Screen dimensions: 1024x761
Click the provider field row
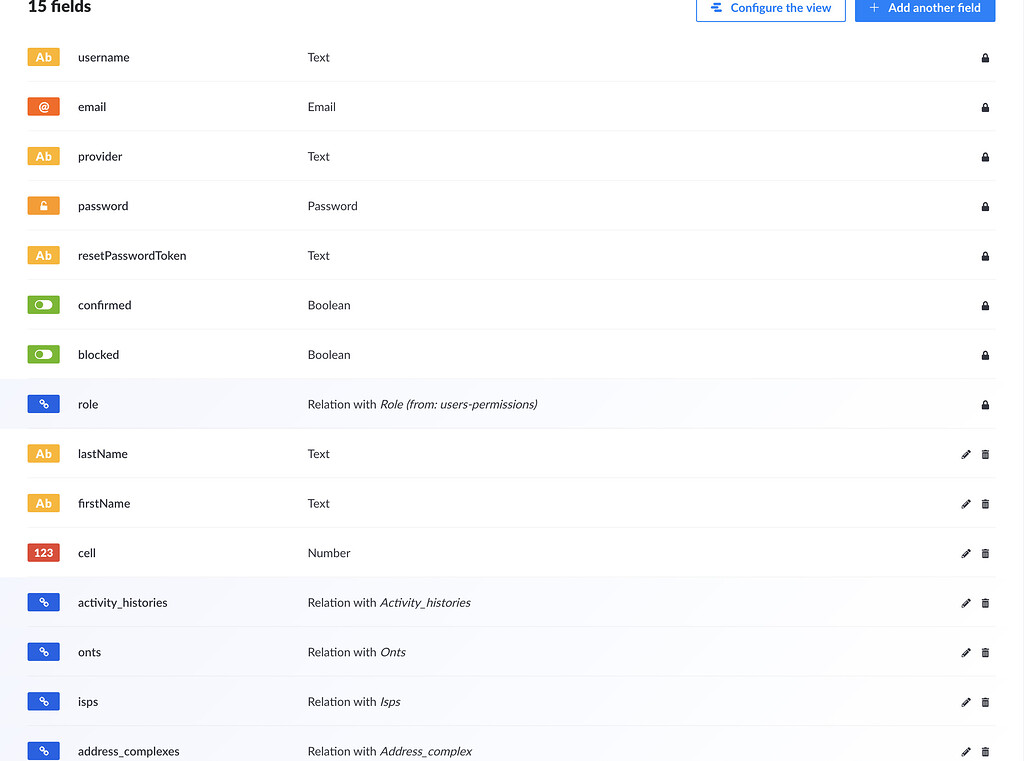coord(400,156)
